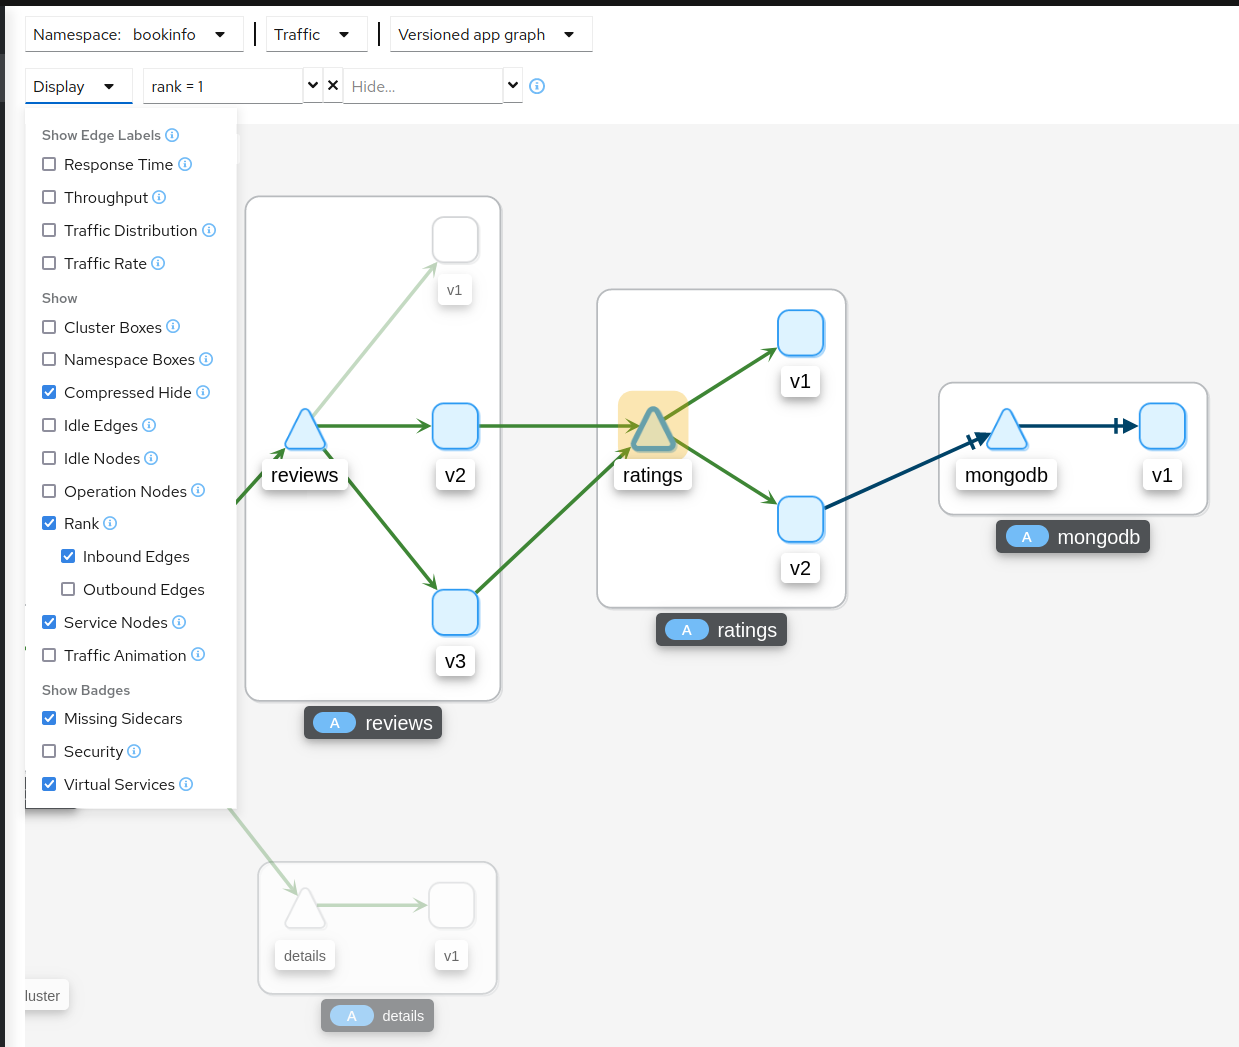Viewport: 1239px width, 1047px height.
Task: Click the reviews service triangle node
Action: pos(305,431)
